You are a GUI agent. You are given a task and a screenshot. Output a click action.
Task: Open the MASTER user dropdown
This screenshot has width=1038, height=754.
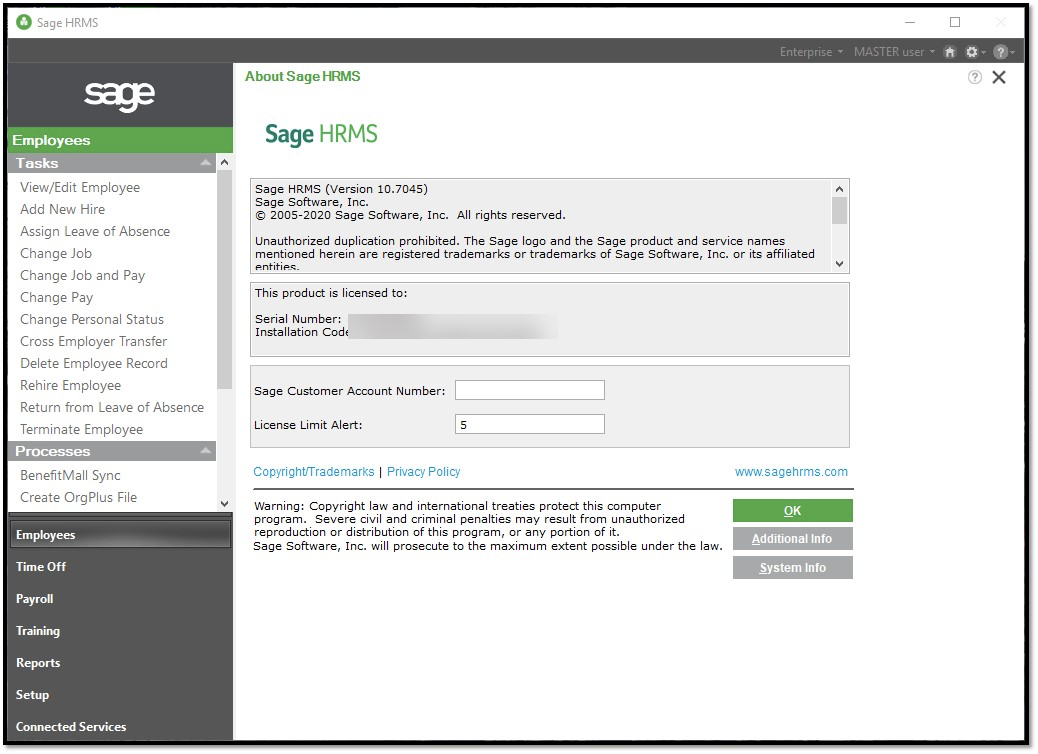click(x=894, y=52)
